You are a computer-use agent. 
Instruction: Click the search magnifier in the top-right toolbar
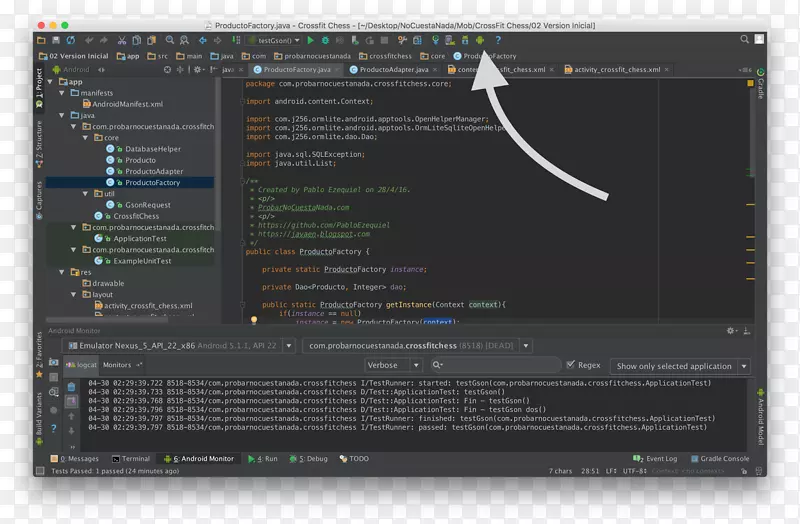tap(745, 40)
